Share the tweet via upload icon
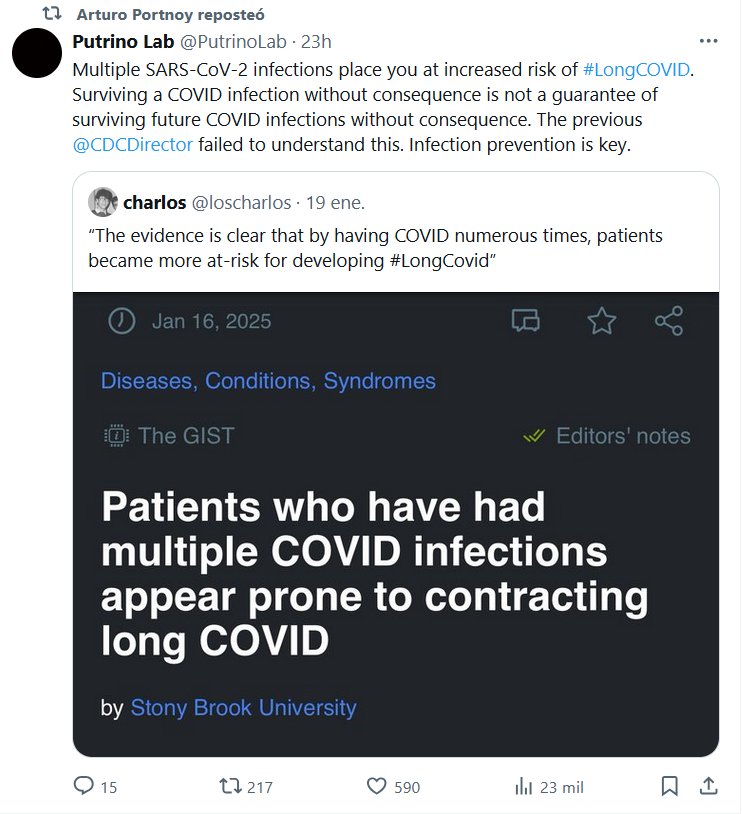The image size is (742, 814). (x=707, y=787)
